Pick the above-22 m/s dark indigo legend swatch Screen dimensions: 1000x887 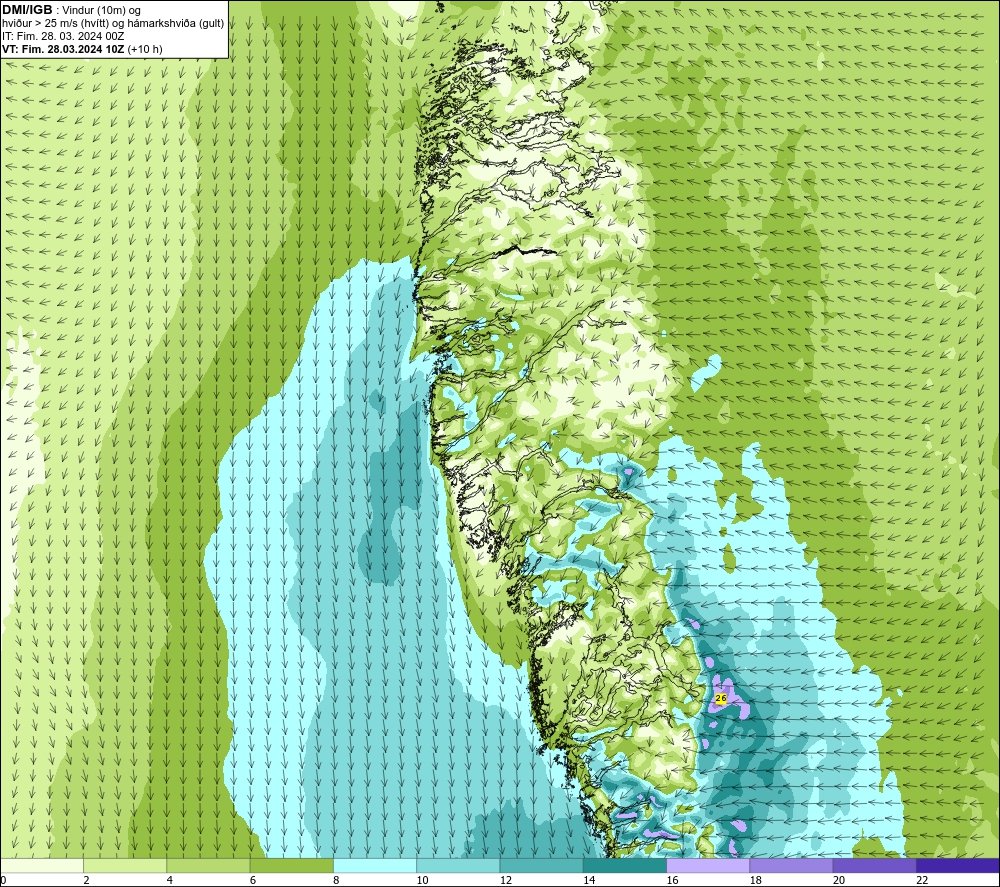point(958,865)
